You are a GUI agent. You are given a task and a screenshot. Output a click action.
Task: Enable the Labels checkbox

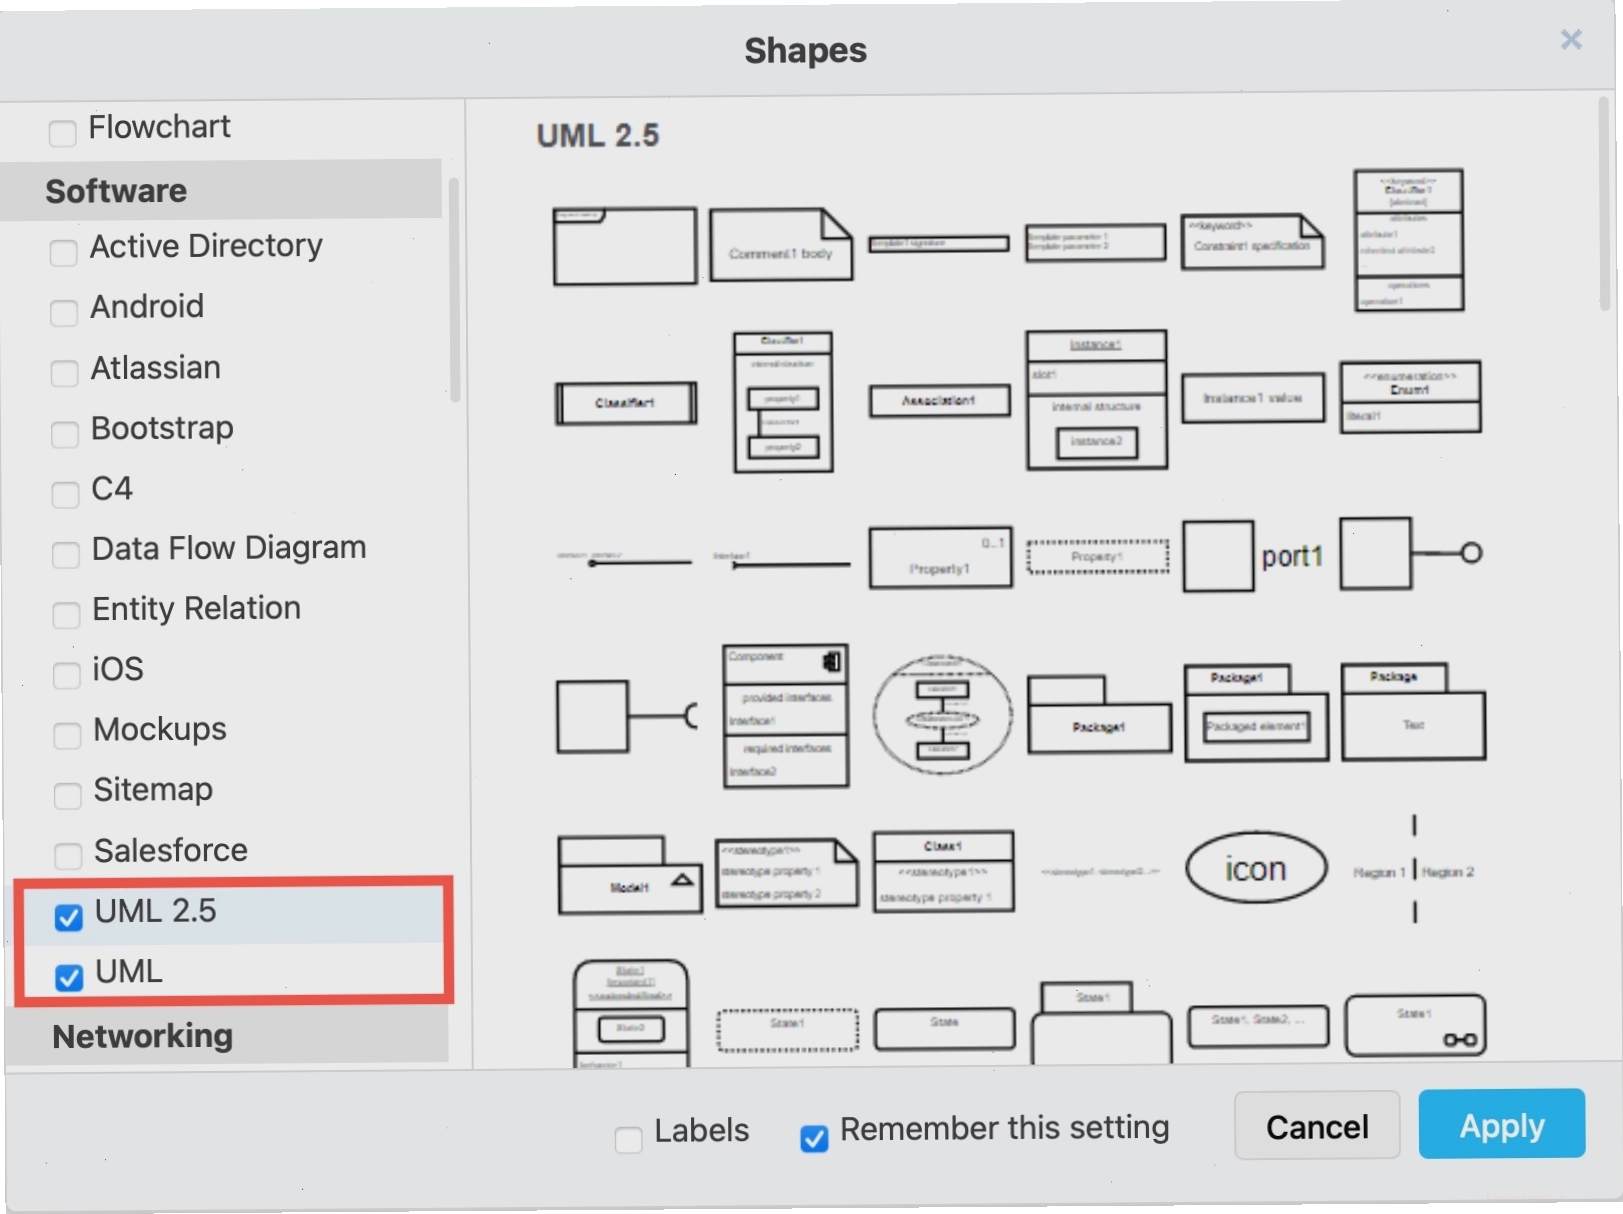pyautogui.click(x=629, y=1139)
